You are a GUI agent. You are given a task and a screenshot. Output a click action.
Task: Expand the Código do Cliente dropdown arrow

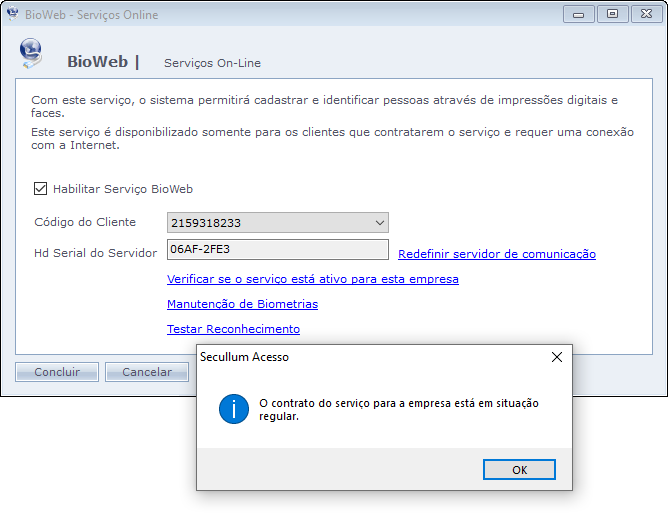379,222
